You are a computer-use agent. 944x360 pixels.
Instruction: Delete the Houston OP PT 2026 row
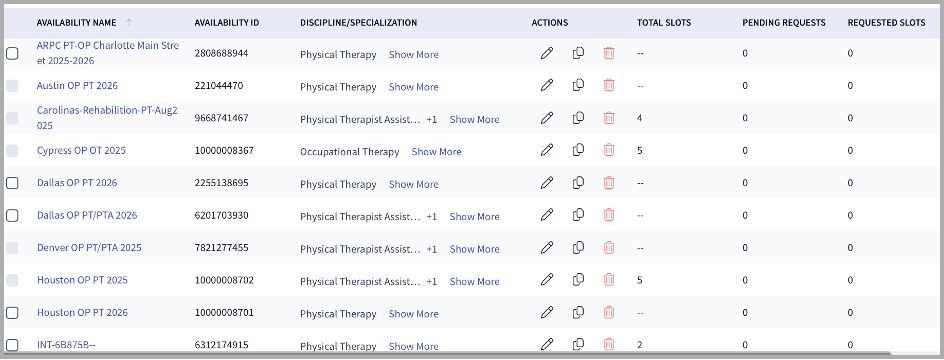(x=609, y=312)
